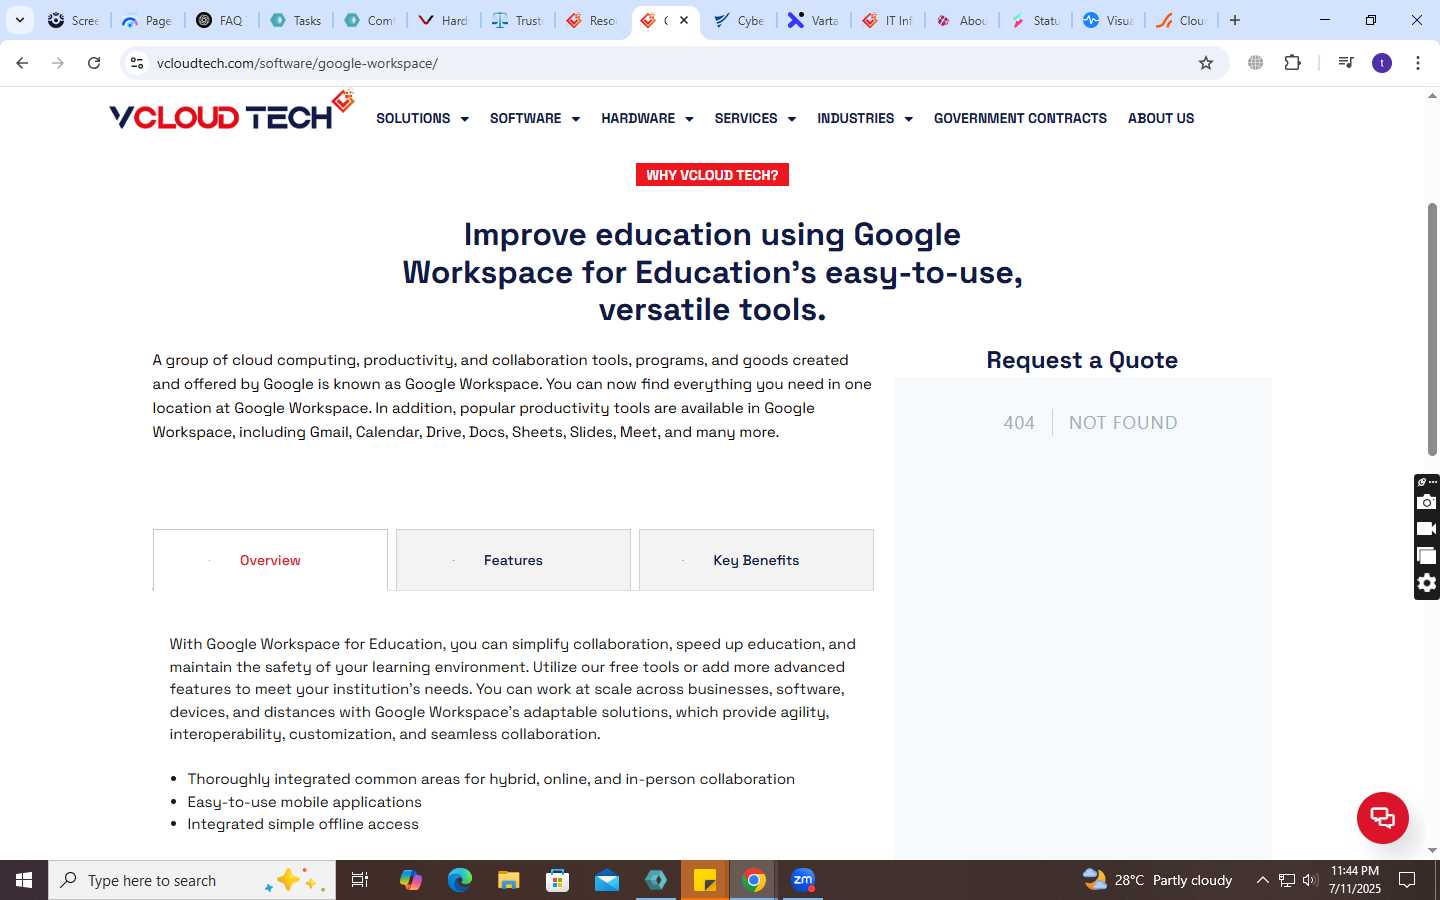Click the camera screenshot icon on side panel
Screen dimensions: 1440x900
point(1427,502)
